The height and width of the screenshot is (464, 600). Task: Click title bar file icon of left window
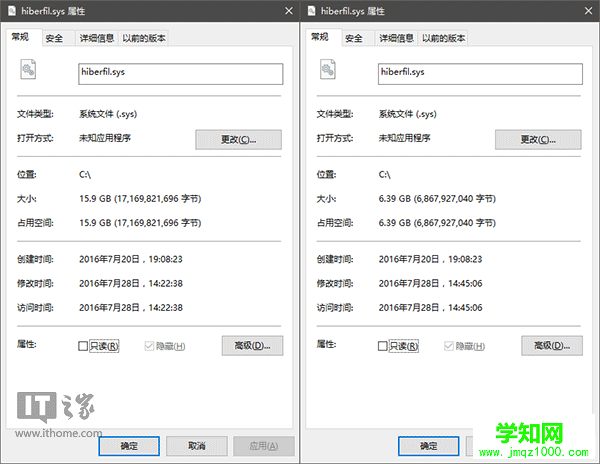point(12,11)
